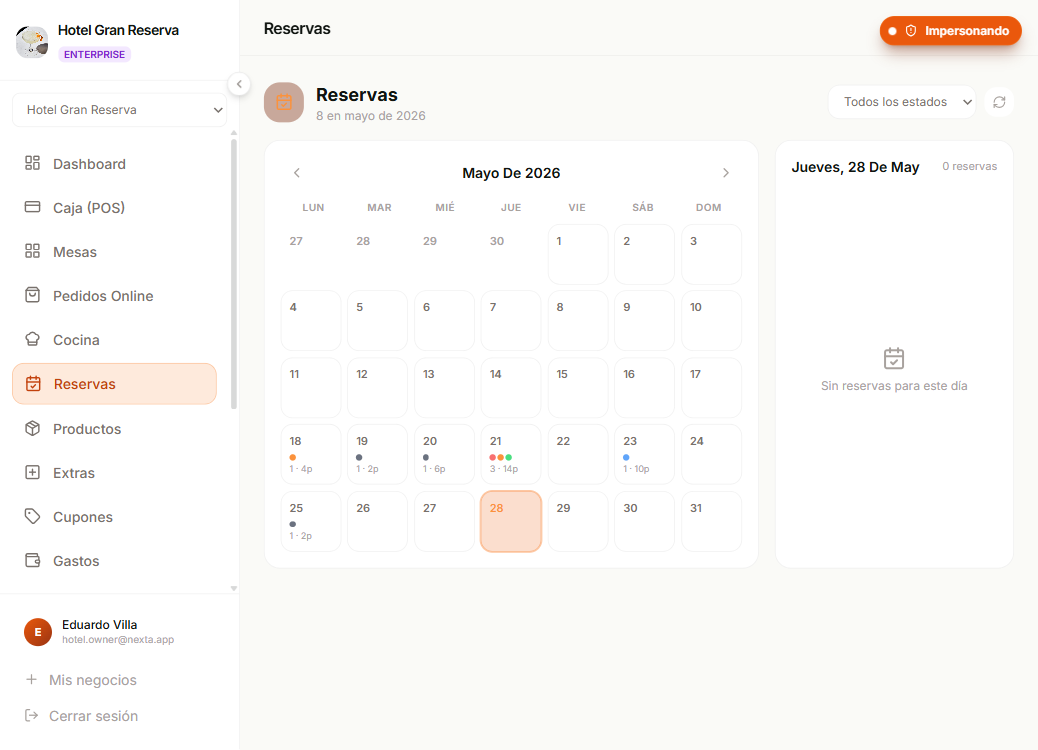
Task: Select May 22 in the calendar
Action: pyautogui.click(x=578, y=454)
